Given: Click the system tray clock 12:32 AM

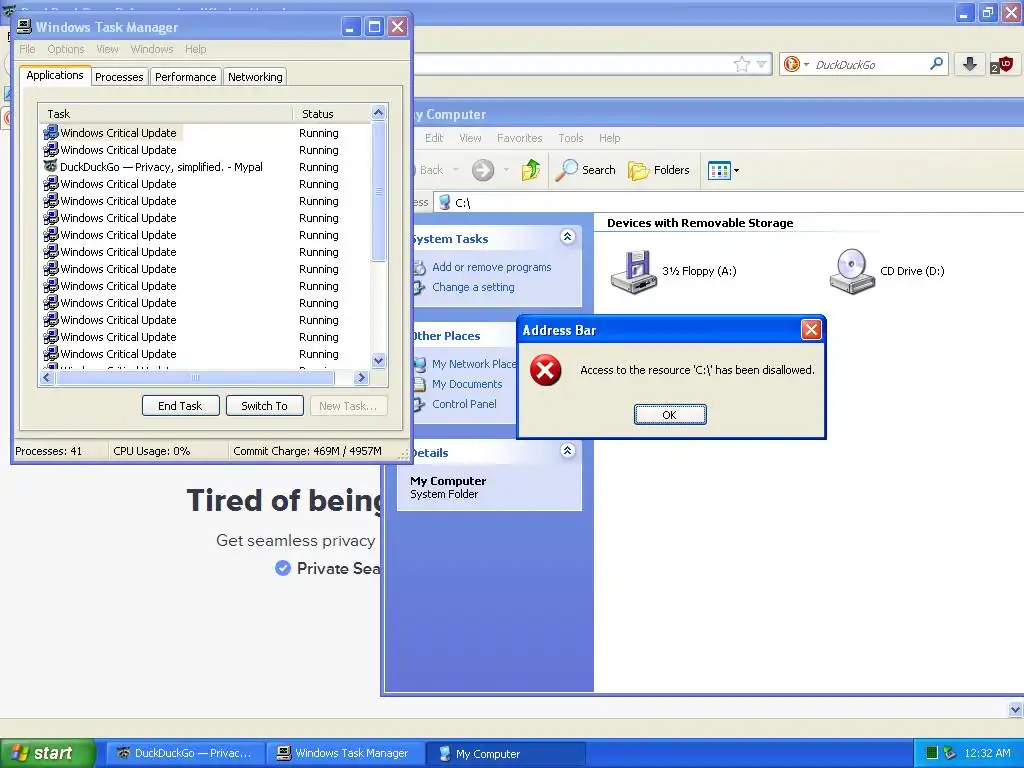Looking at the screenshot, I should pos(987,753).
